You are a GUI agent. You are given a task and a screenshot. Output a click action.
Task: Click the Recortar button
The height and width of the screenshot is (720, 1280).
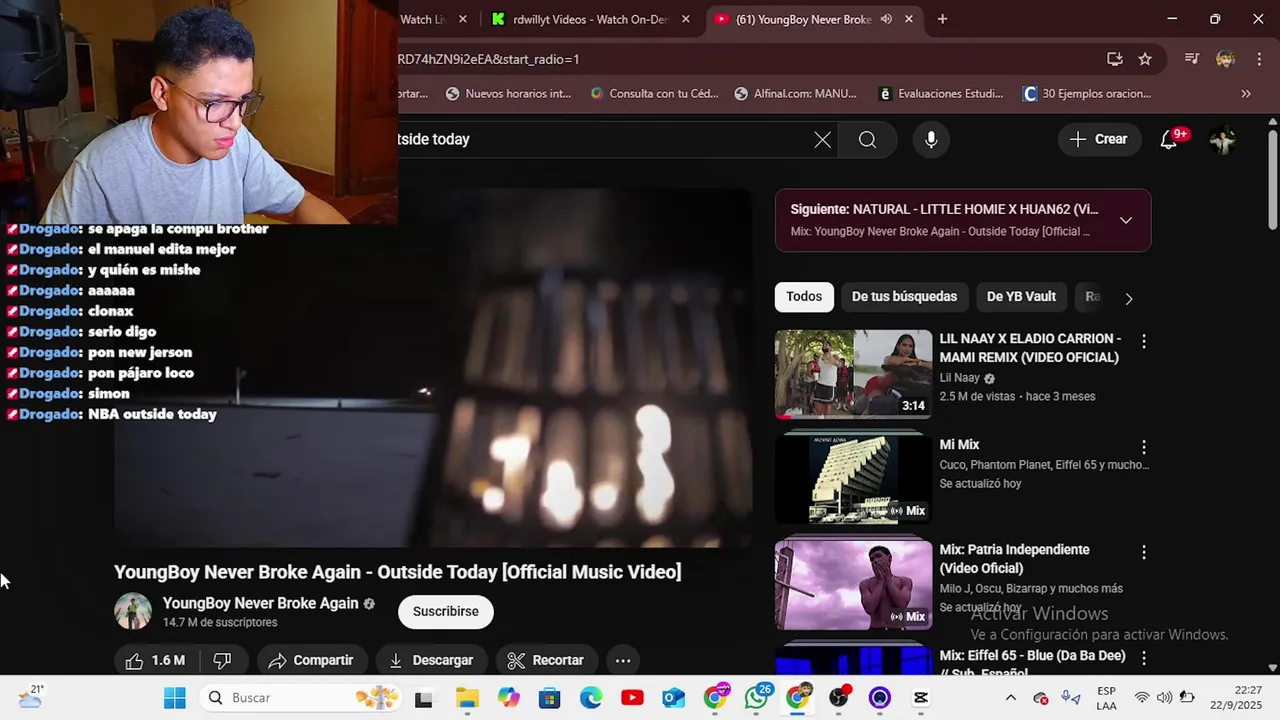545,660
